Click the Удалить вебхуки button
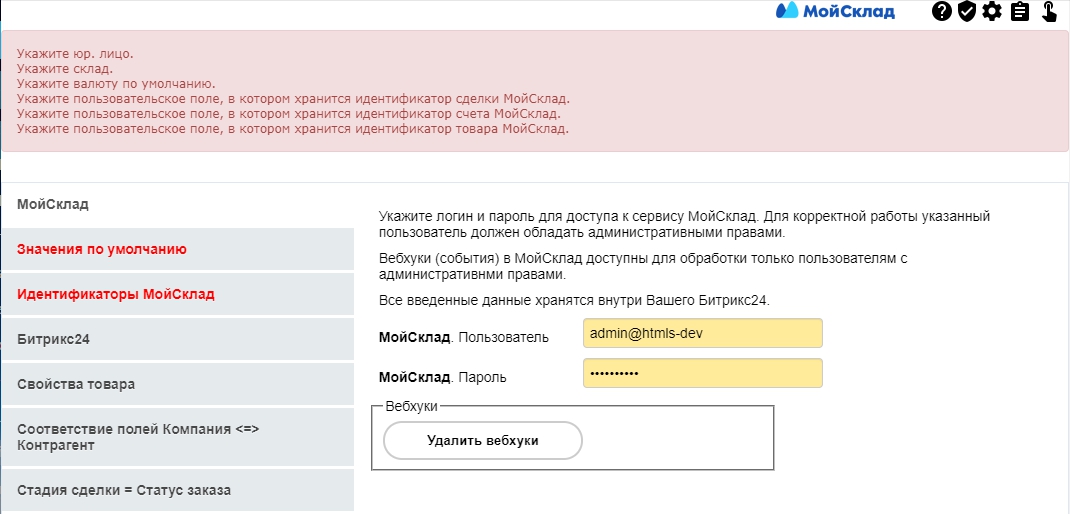The height and width of the screenshot is (514, 1070). pyautogui.click(x=482, y=440)
